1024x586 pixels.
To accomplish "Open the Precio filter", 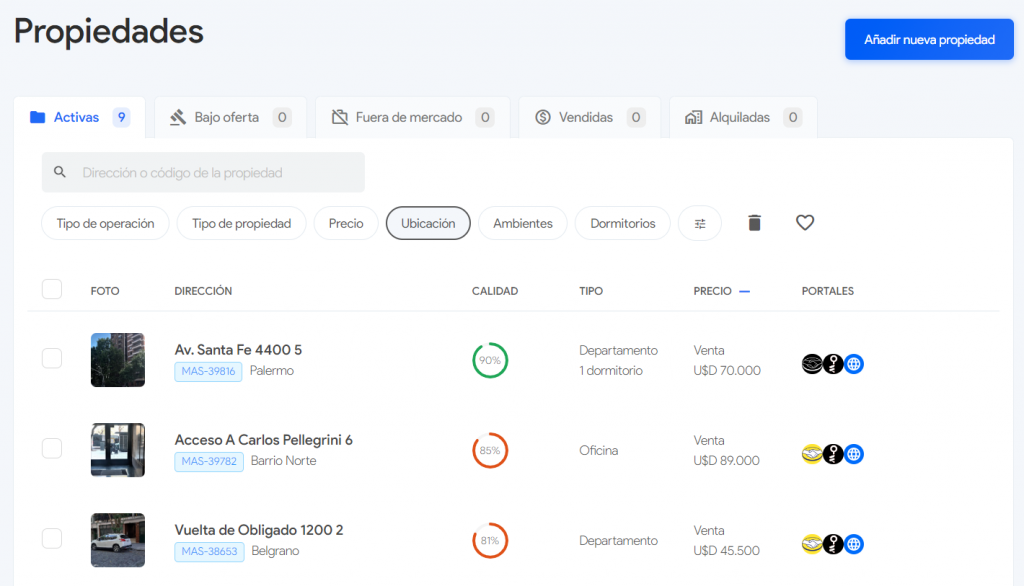I will click(346, 223).
